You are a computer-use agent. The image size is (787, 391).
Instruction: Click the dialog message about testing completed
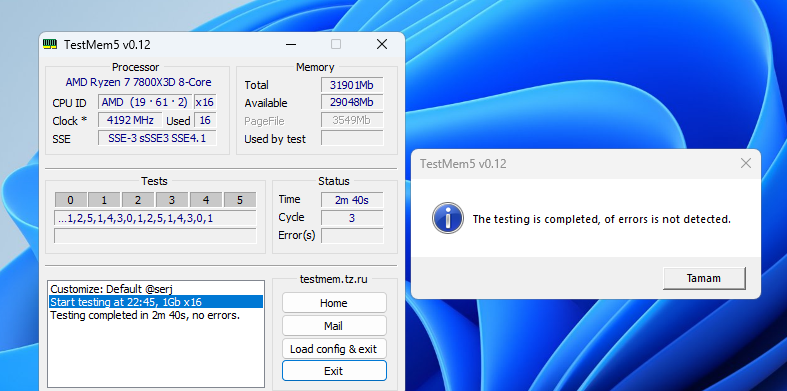(x=602, y=219)
